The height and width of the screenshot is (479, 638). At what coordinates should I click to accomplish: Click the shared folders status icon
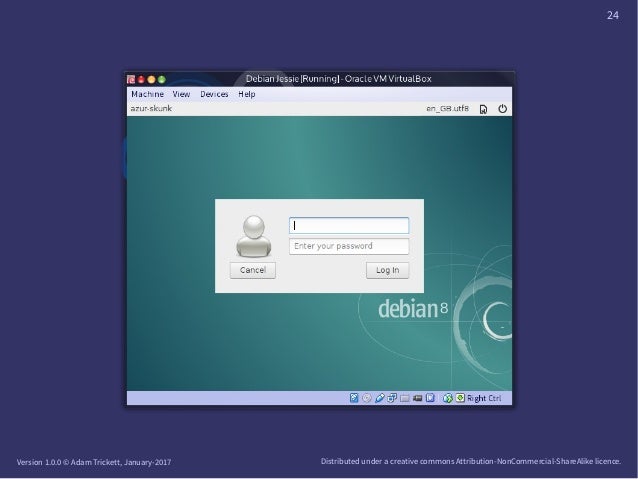pos(404,398)
